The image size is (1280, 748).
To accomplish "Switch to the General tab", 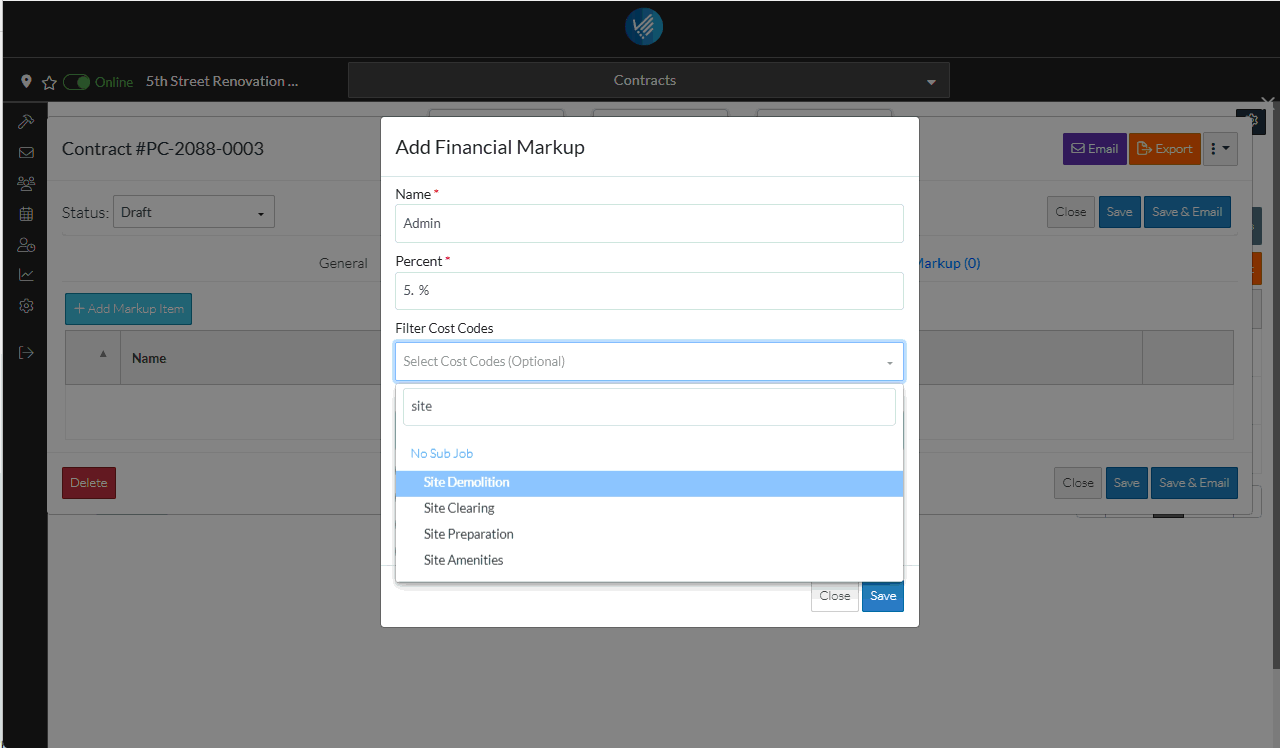I will (x=343, y=263).
